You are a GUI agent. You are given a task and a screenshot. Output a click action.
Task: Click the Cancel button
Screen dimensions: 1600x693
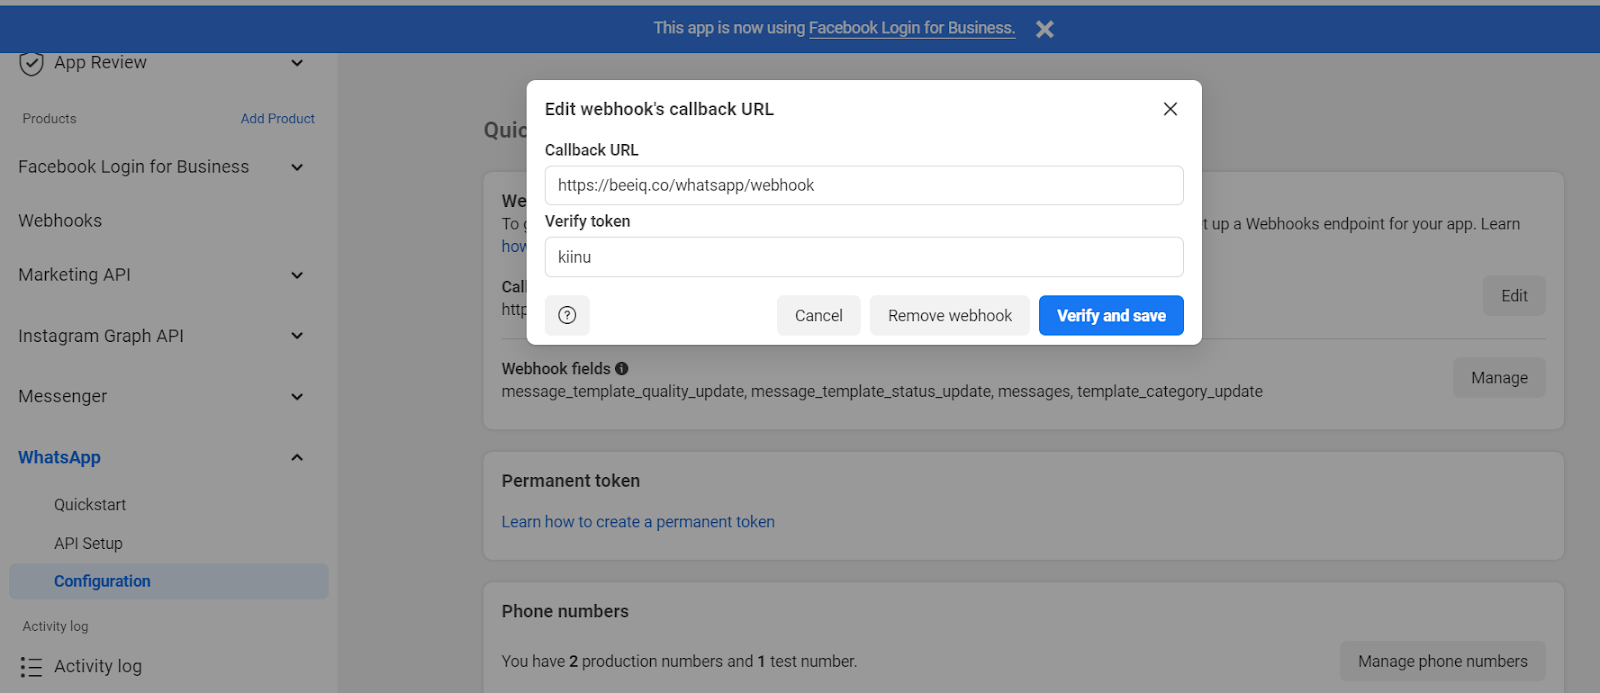[x=819, y=315]
